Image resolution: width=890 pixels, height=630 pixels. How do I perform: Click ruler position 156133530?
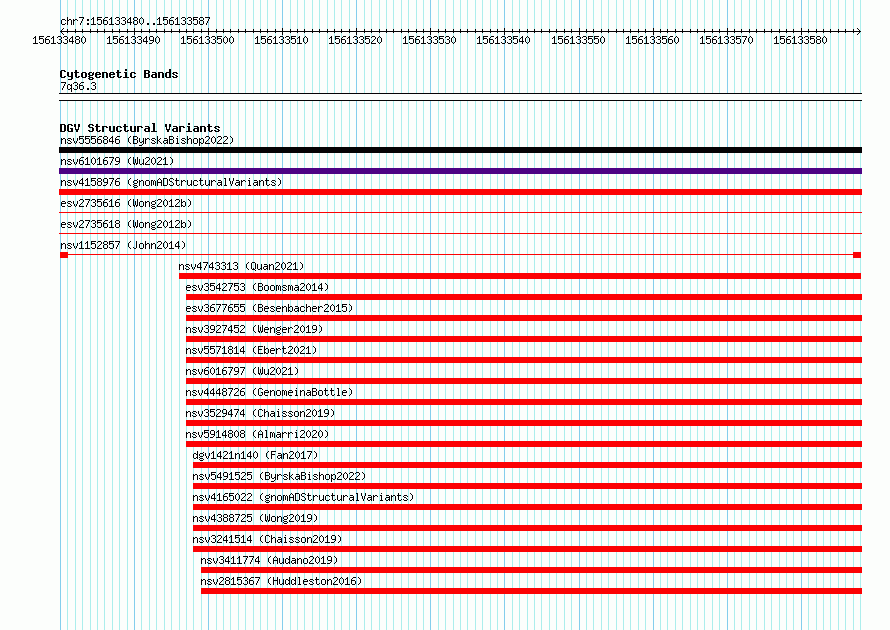point(429,40)
